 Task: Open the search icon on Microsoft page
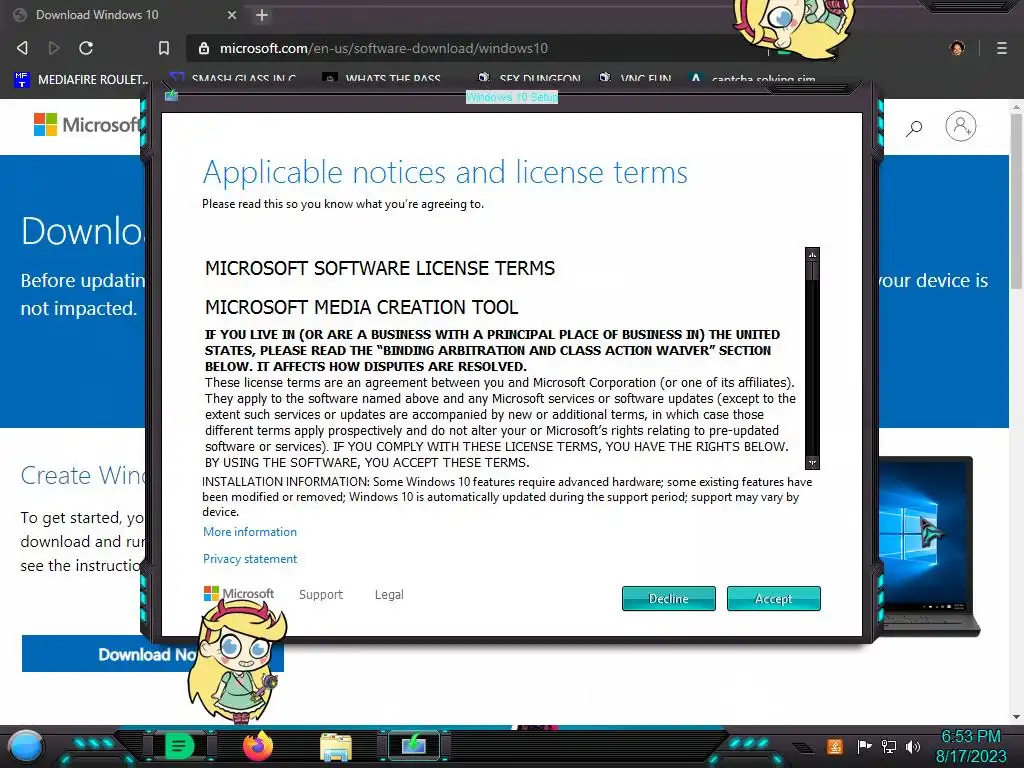914,127
